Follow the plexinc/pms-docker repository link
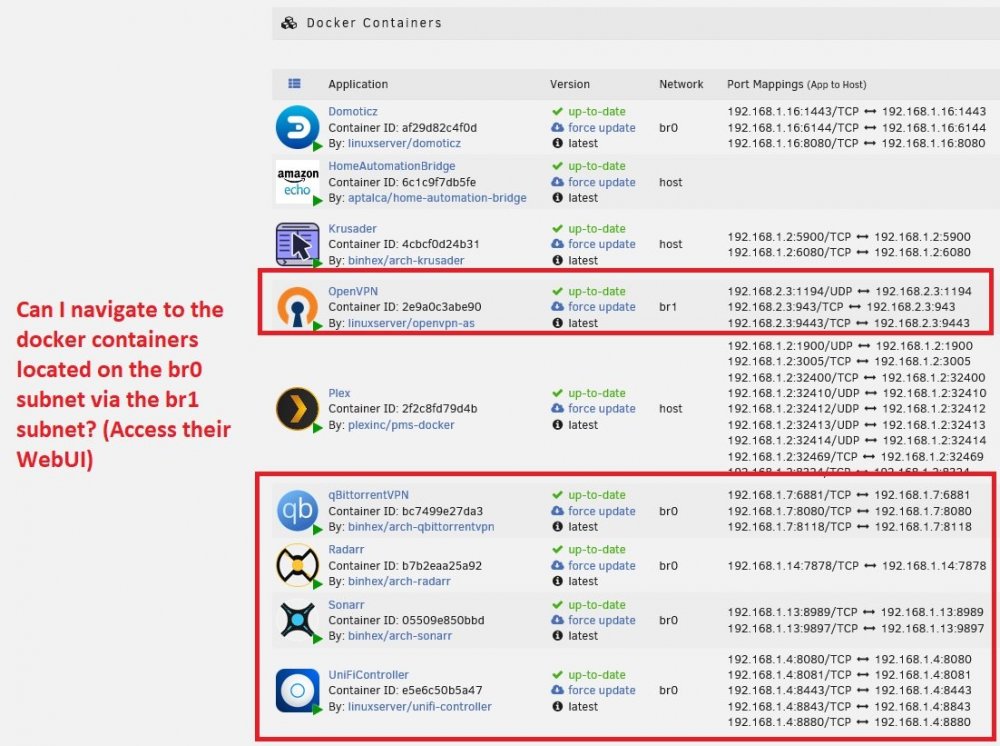 (x=401, y=425)
